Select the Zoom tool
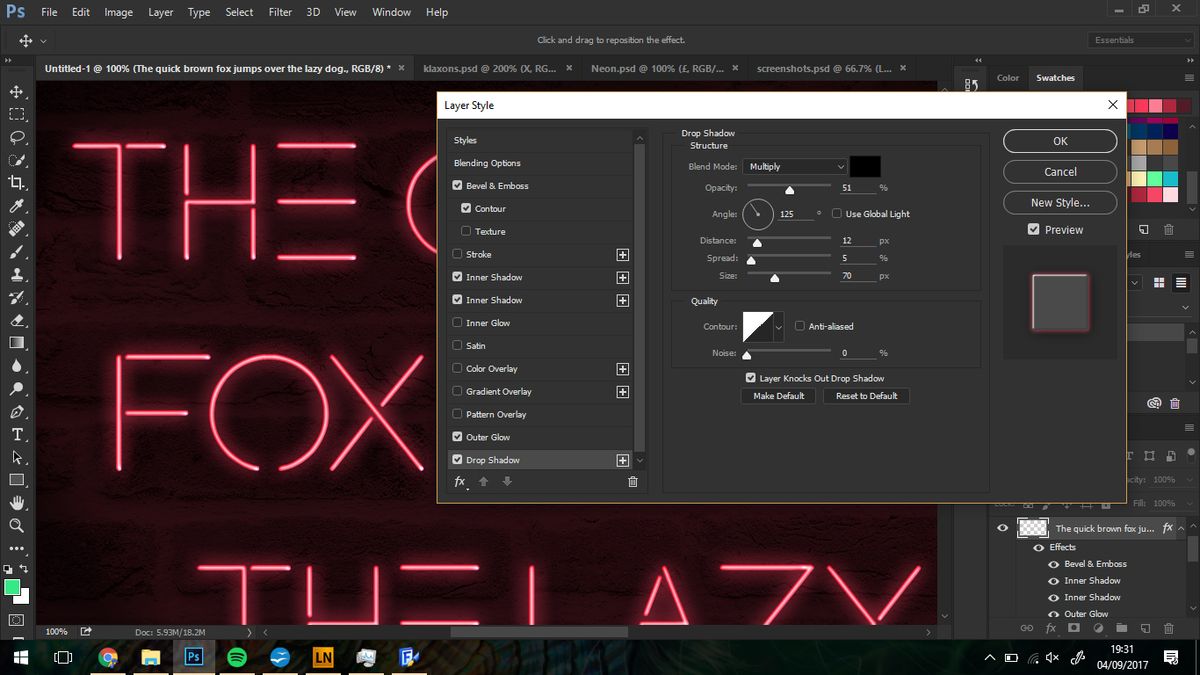 tap(15, 525)
